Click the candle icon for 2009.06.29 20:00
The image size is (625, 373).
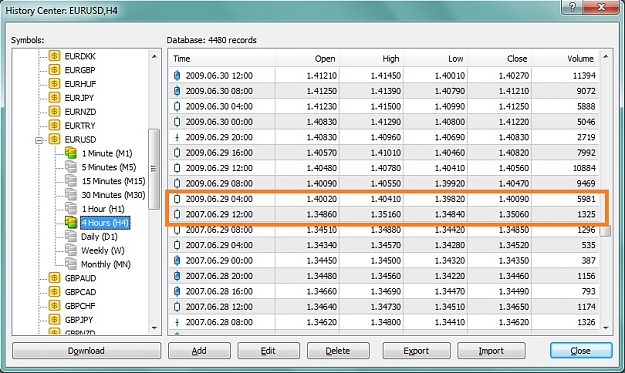pyautogui.click(x=177, y=137)
